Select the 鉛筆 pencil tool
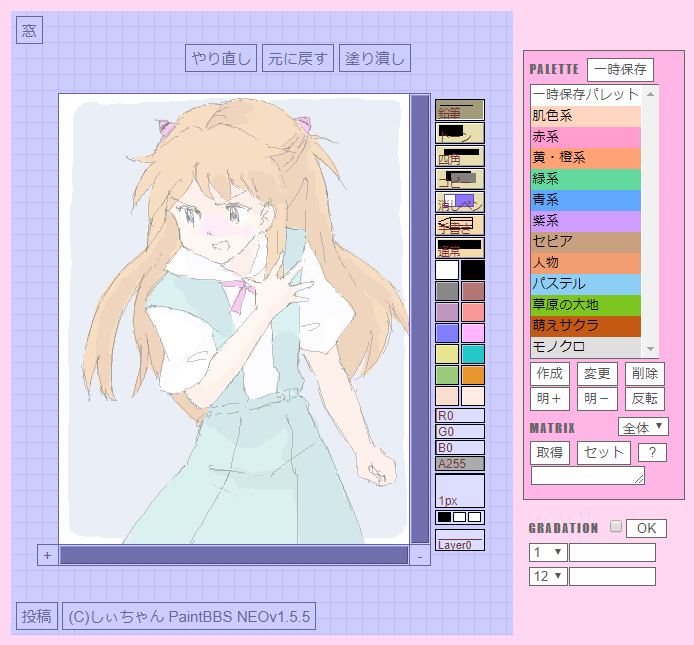 click(x=460, y=110)
